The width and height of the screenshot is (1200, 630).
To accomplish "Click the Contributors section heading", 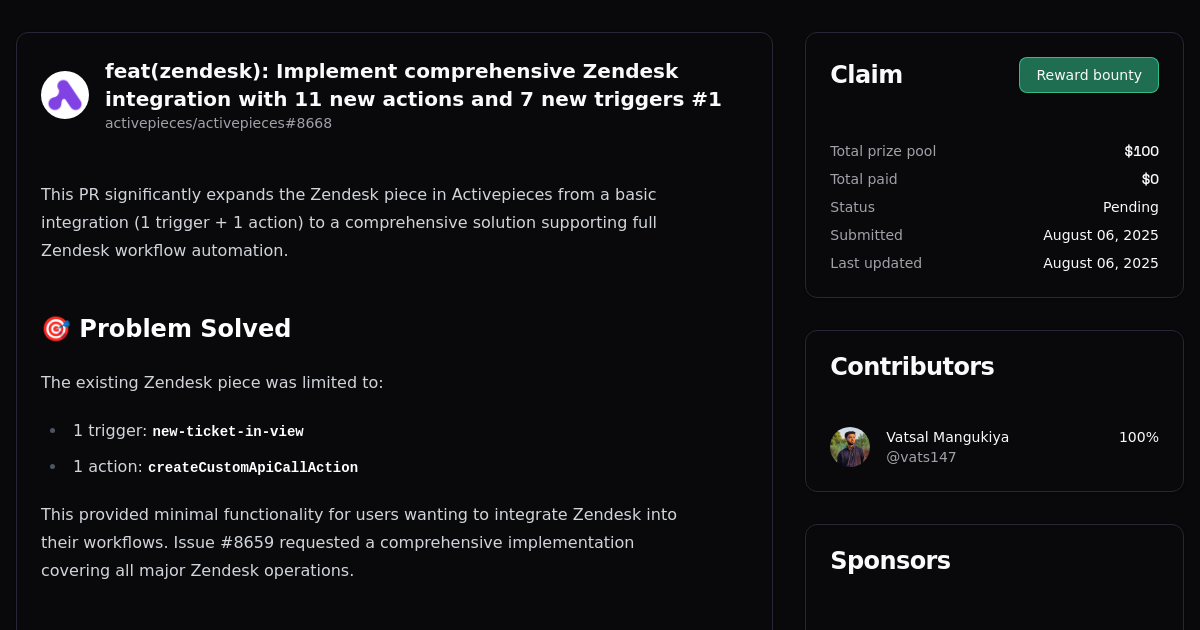I will [x=912, y=366].
